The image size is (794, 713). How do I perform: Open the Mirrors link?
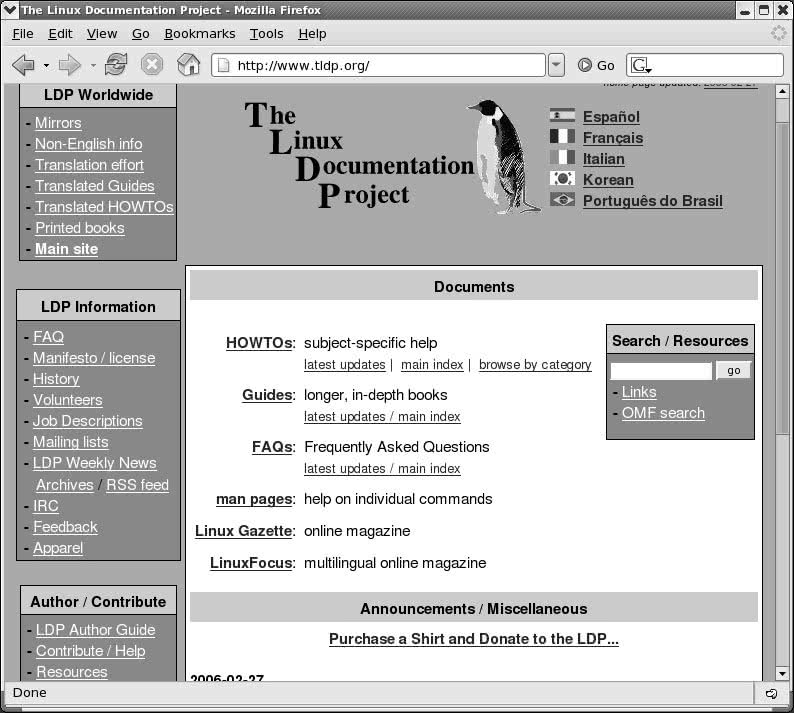pos(58,123)
